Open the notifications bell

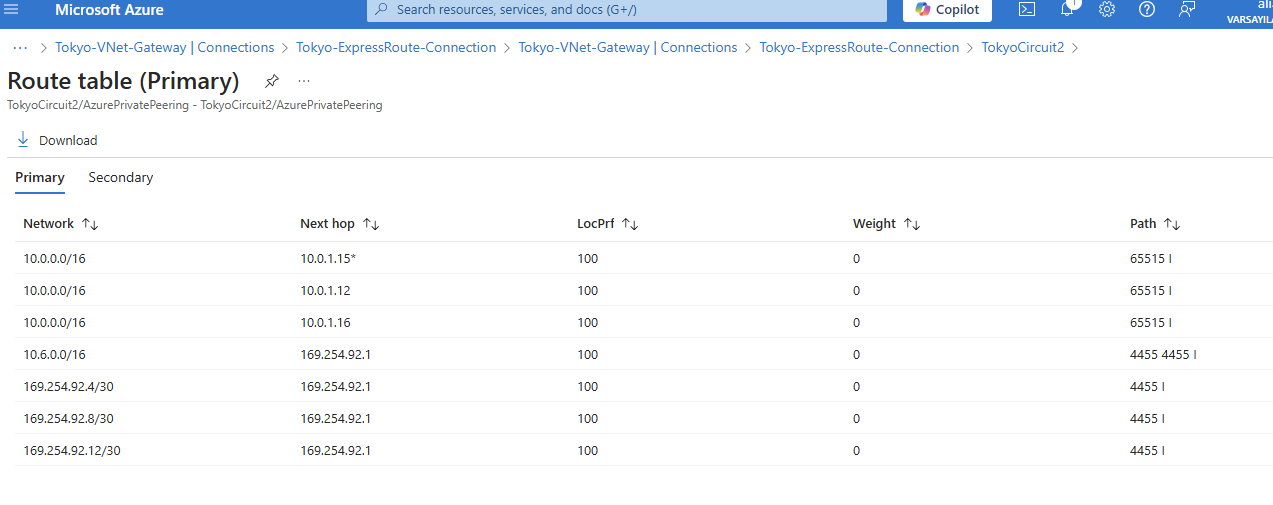coord(1067,9)
